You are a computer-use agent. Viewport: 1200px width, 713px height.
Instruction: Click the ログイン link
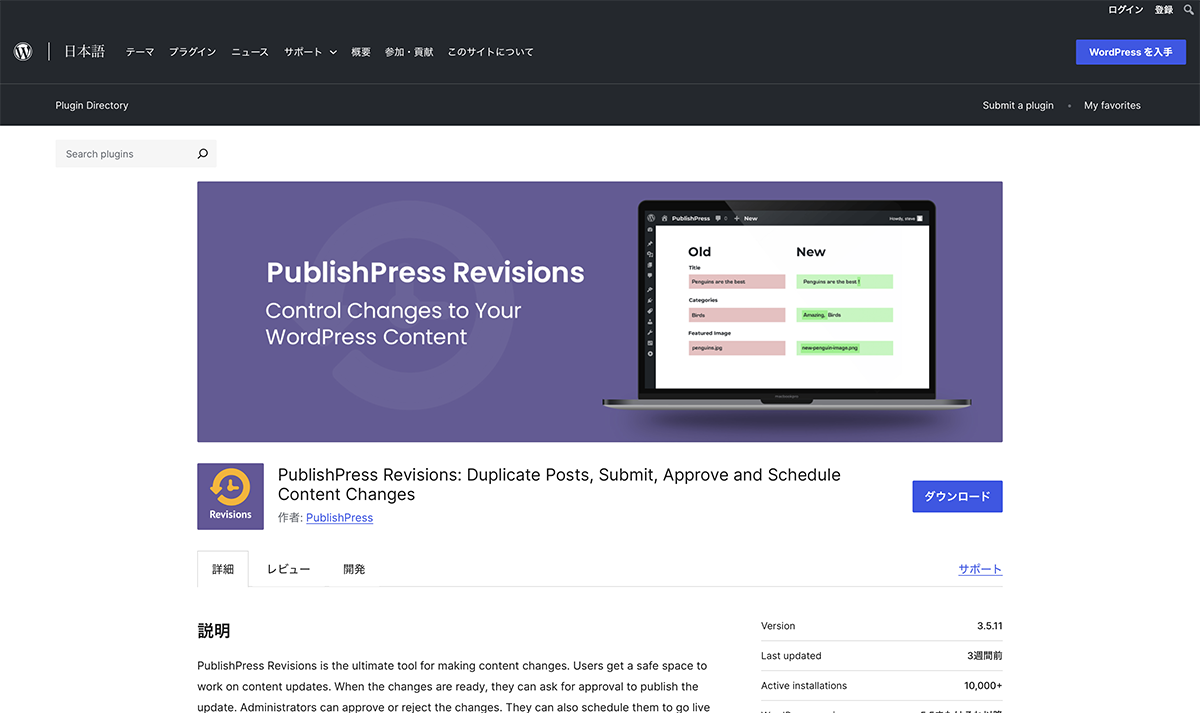click(x=1125, y=10)
